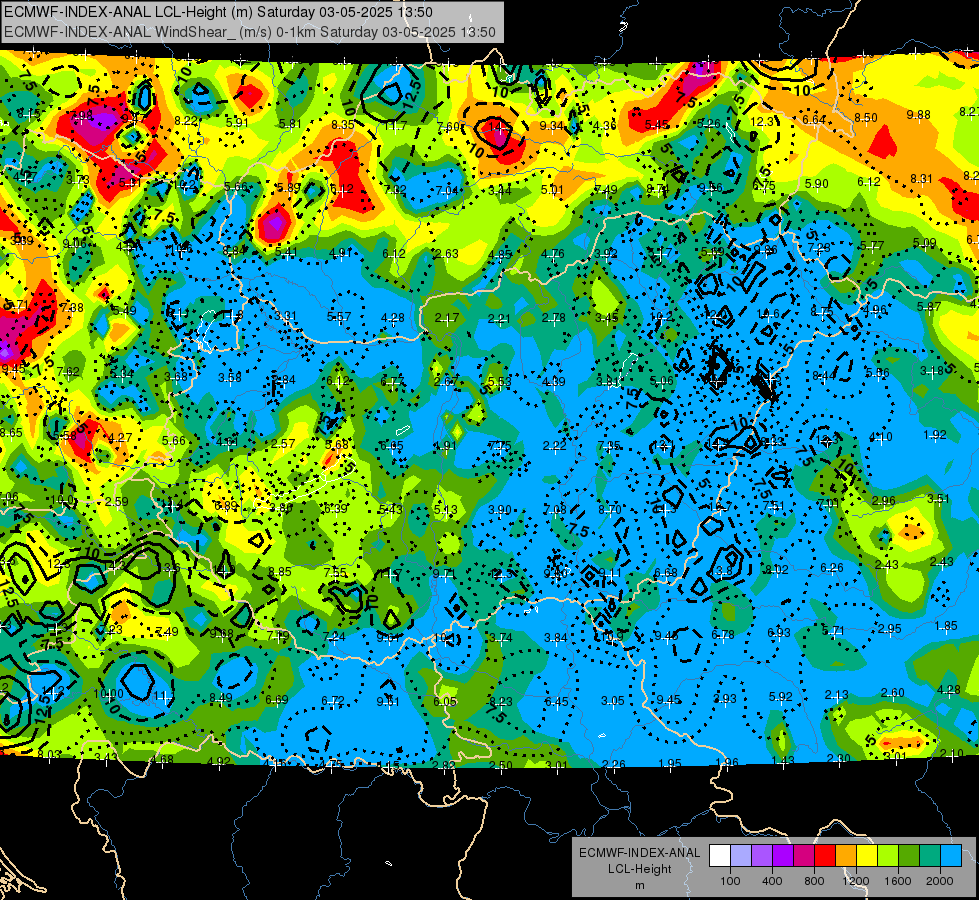Click the '2000' legend scale label

(940, 881)
